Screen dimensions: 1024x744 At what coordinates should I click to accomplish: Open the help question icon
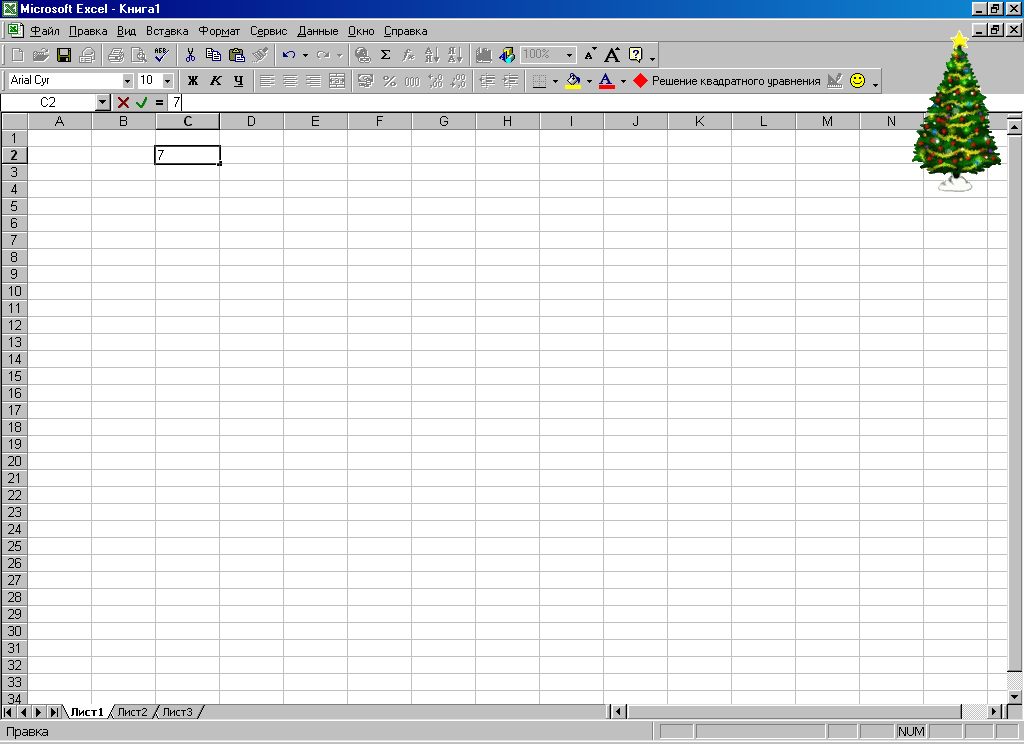click(635, 55)
